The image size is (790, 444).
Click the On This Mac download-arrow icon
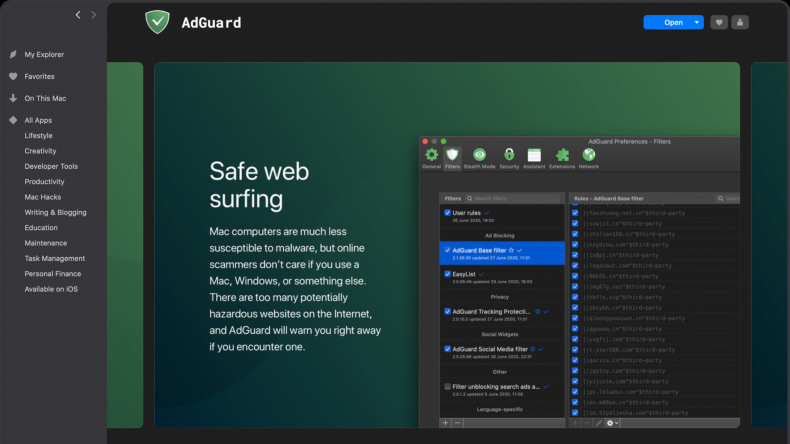tap(13, 98)
